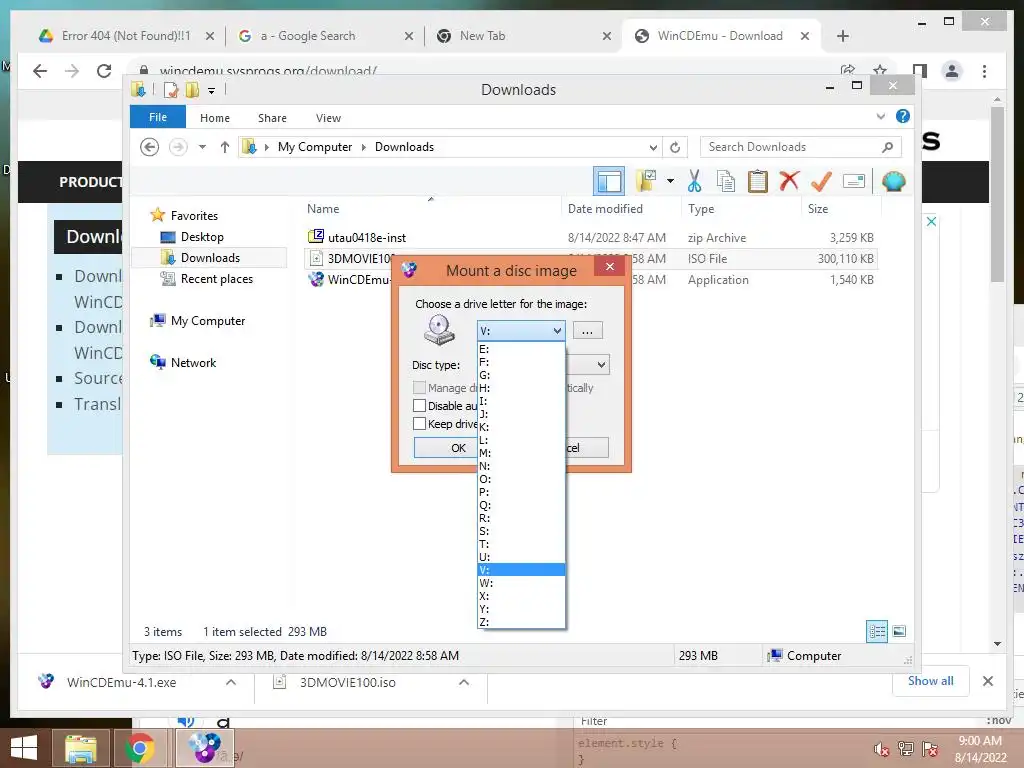This screenshot has height=768, width=1024.
Task: Click the blue shell icon in Explorer toolbar
Action: (893, 181)
